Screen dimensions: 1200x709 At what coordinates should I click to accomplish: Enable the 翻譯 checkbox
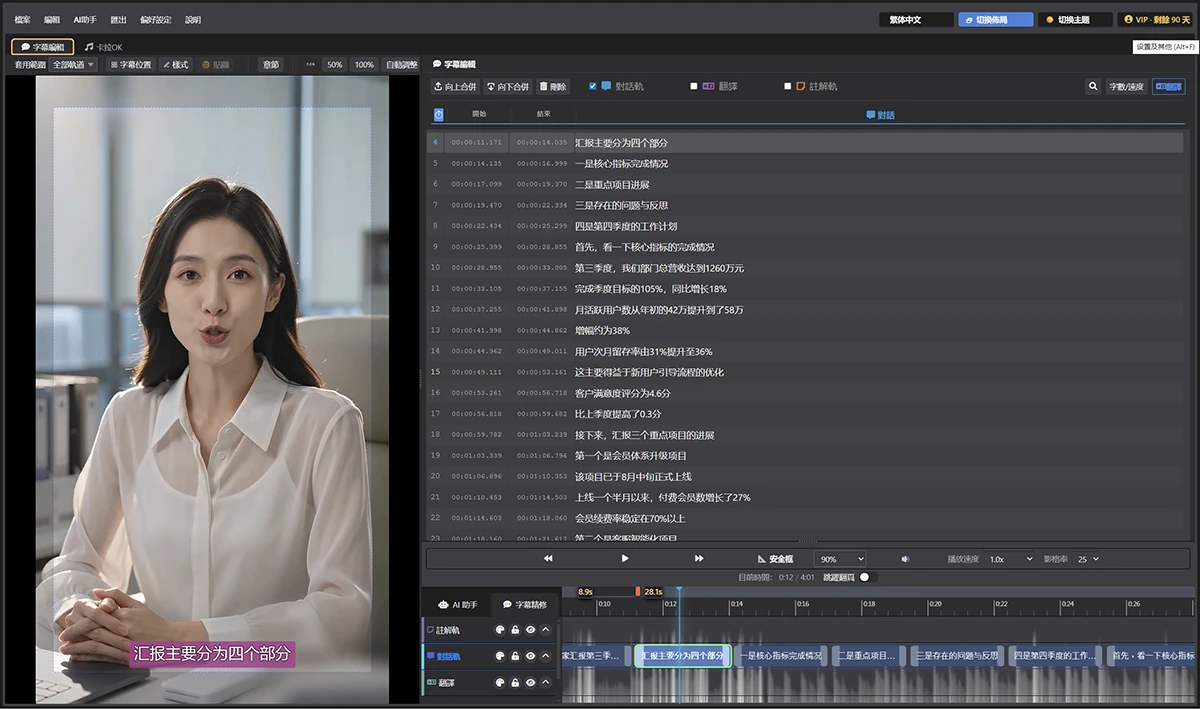(694, 87)
